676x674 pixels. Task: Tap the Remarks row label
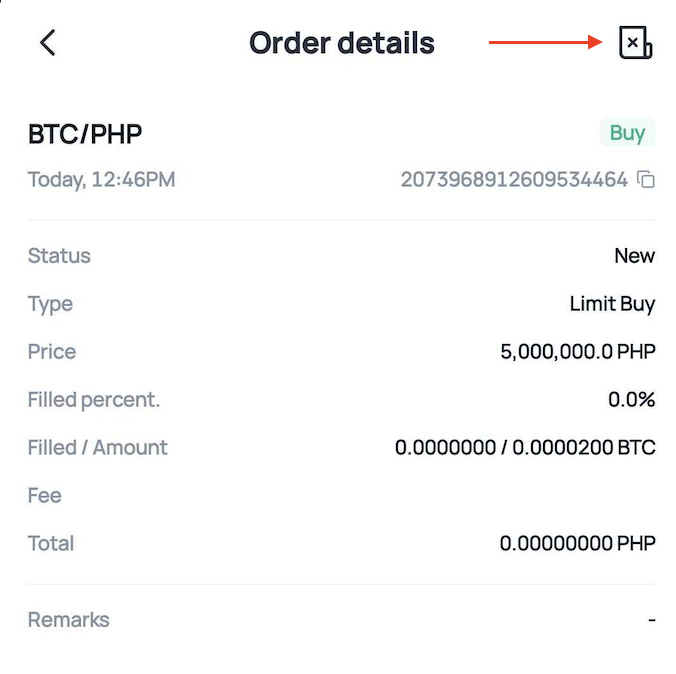point(68,620)
